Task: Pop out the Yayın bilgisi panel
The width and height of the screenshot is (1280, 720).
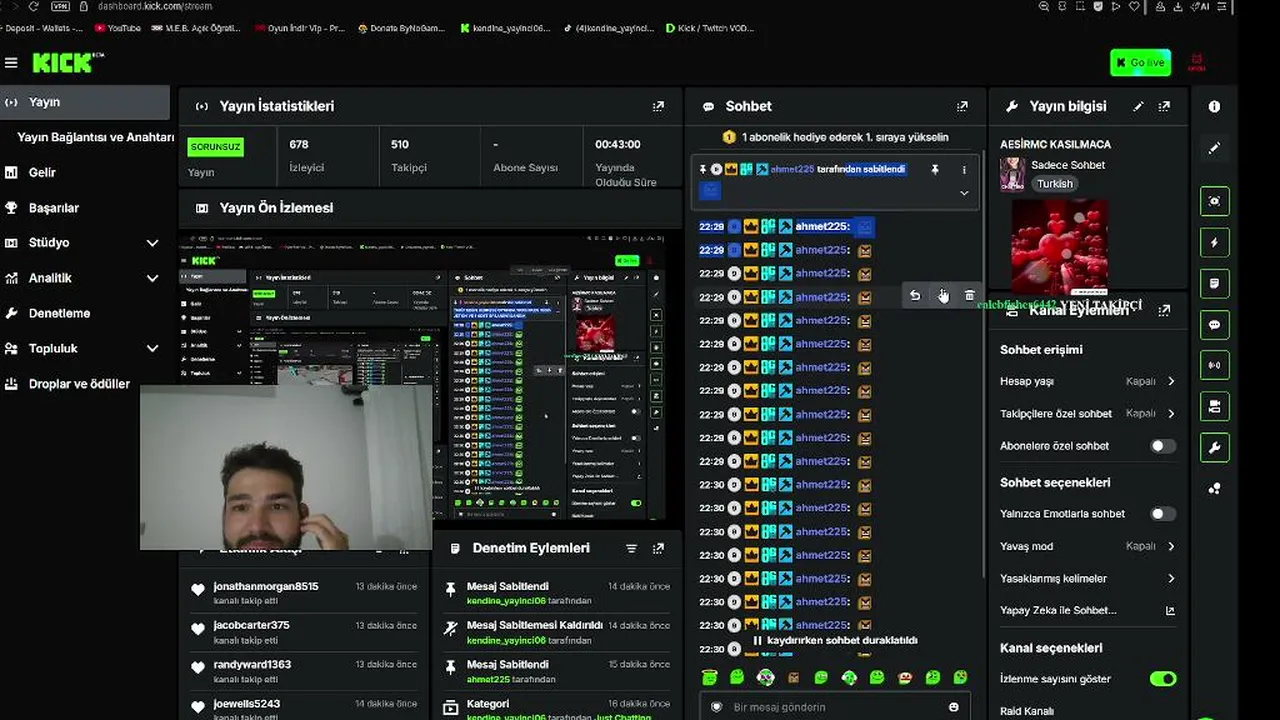Action: pos(1164,106)
